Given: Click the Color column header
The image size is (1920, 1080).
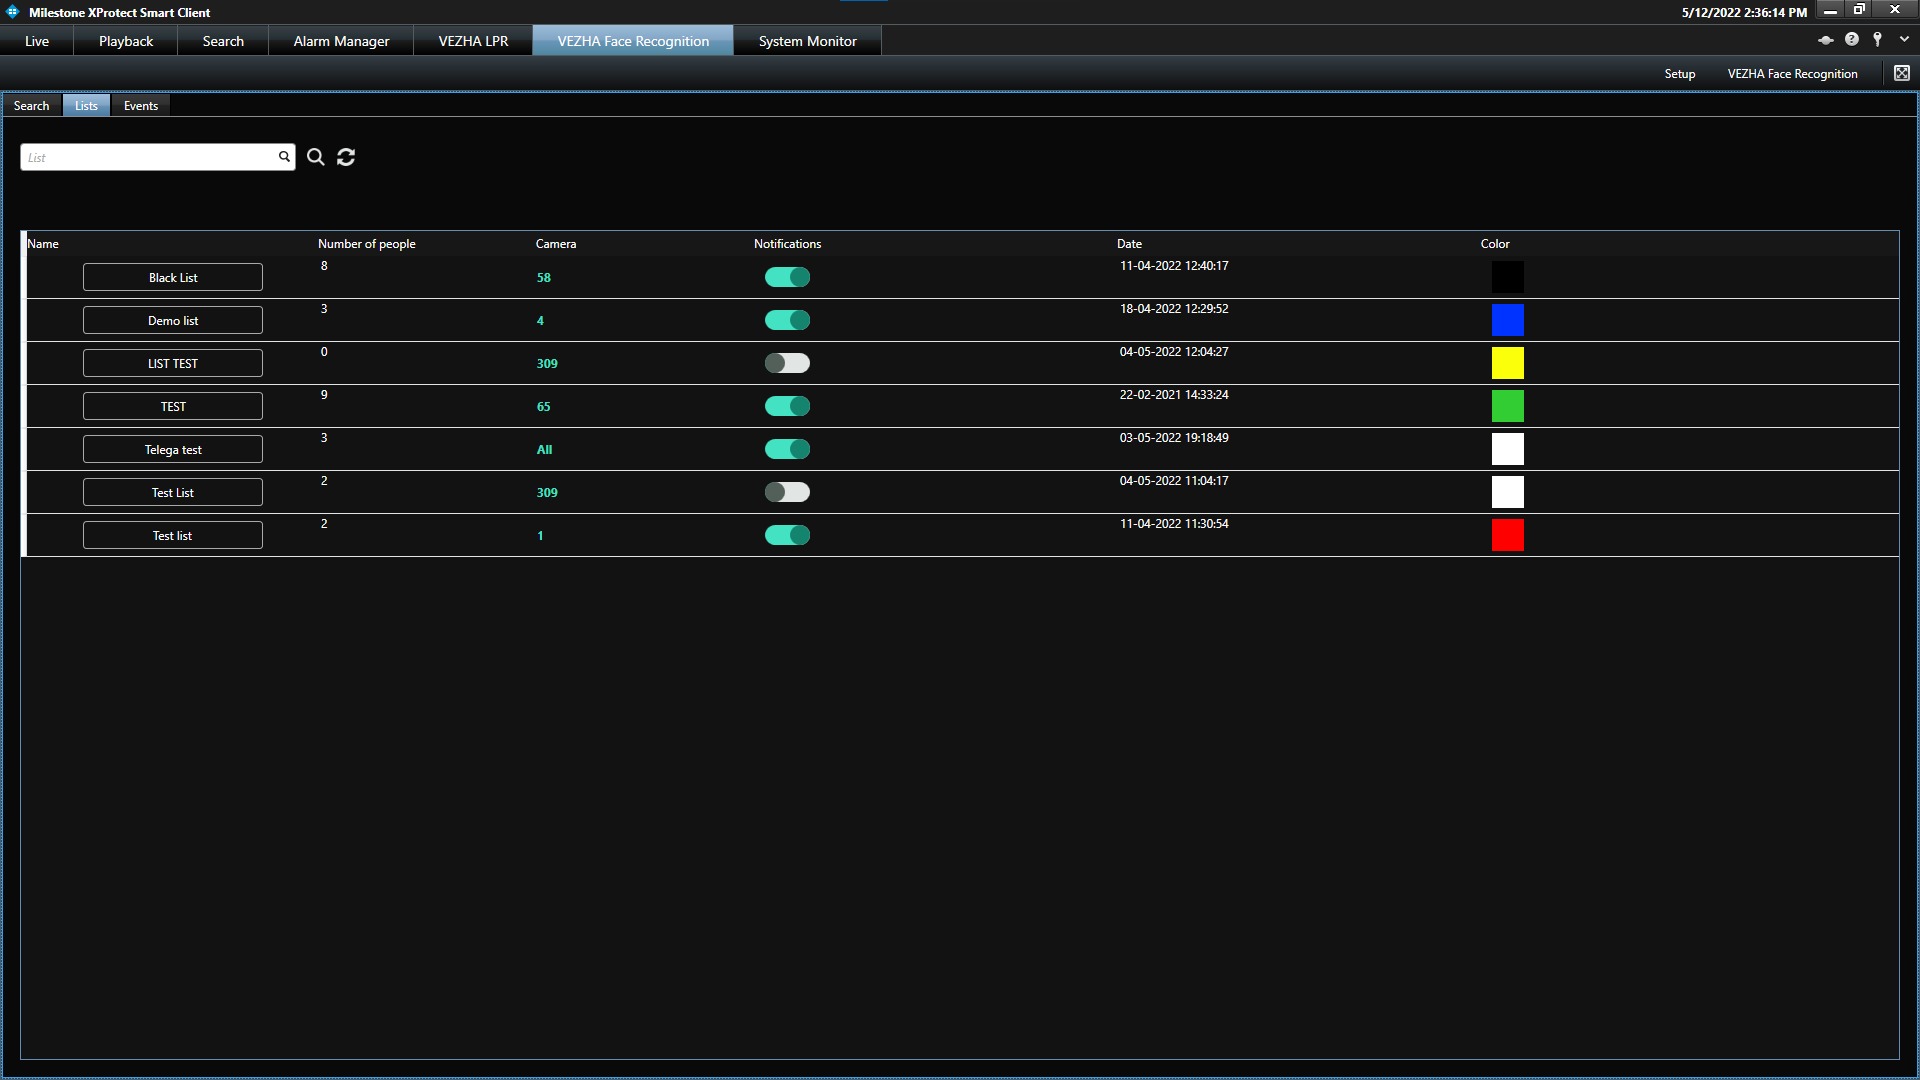Looking at the screenshot, I should (1495, 243).
